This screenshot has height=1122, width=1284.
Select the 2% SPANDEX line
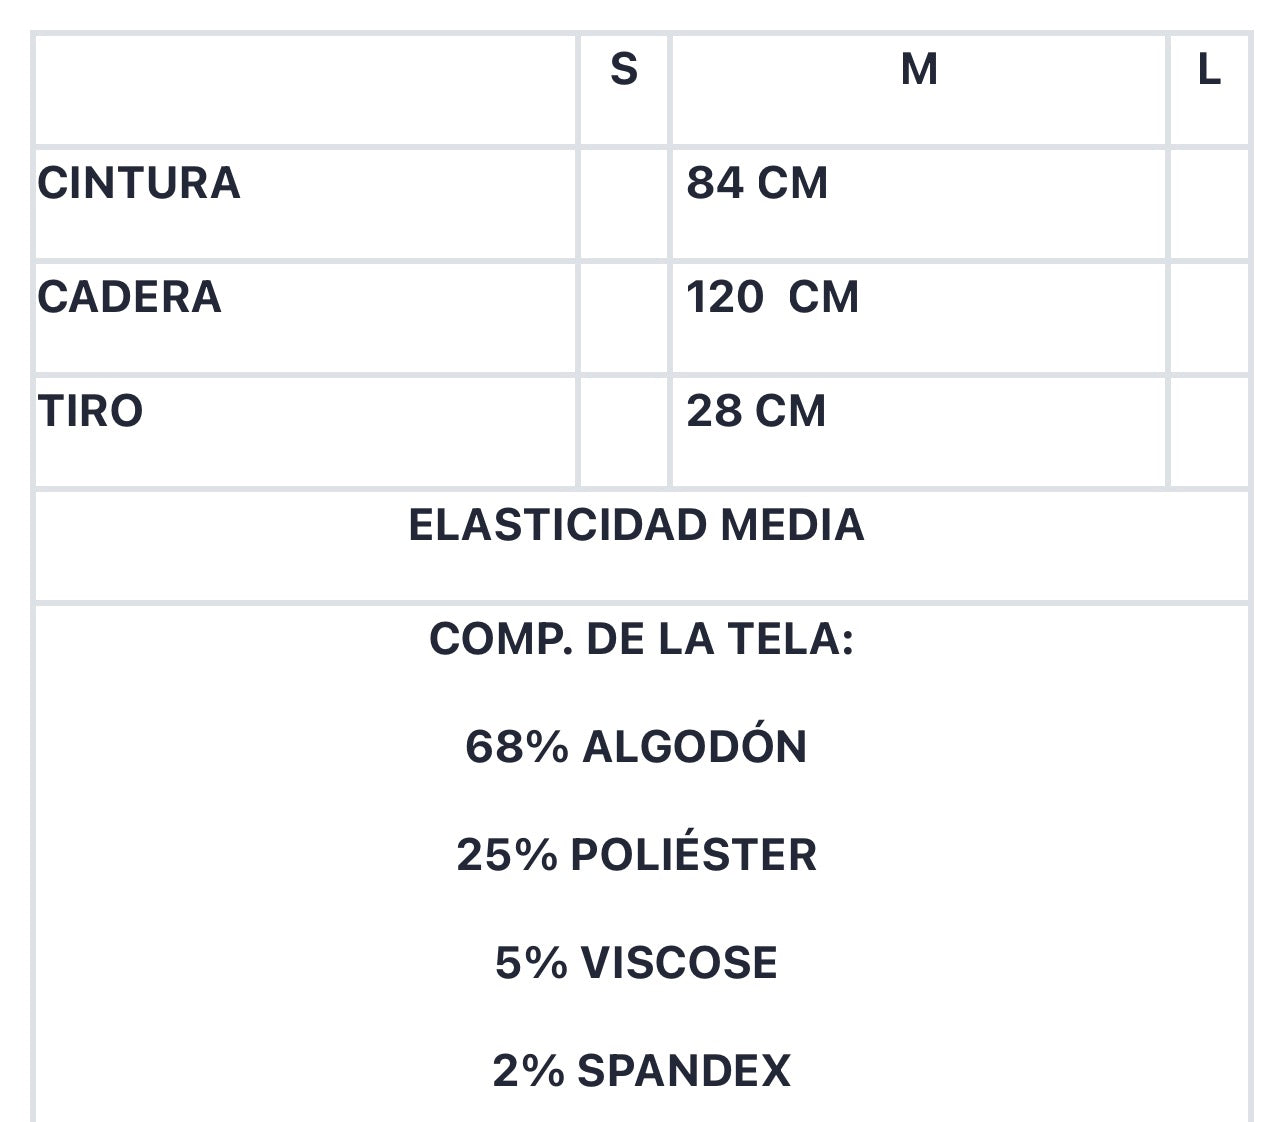641,1070
